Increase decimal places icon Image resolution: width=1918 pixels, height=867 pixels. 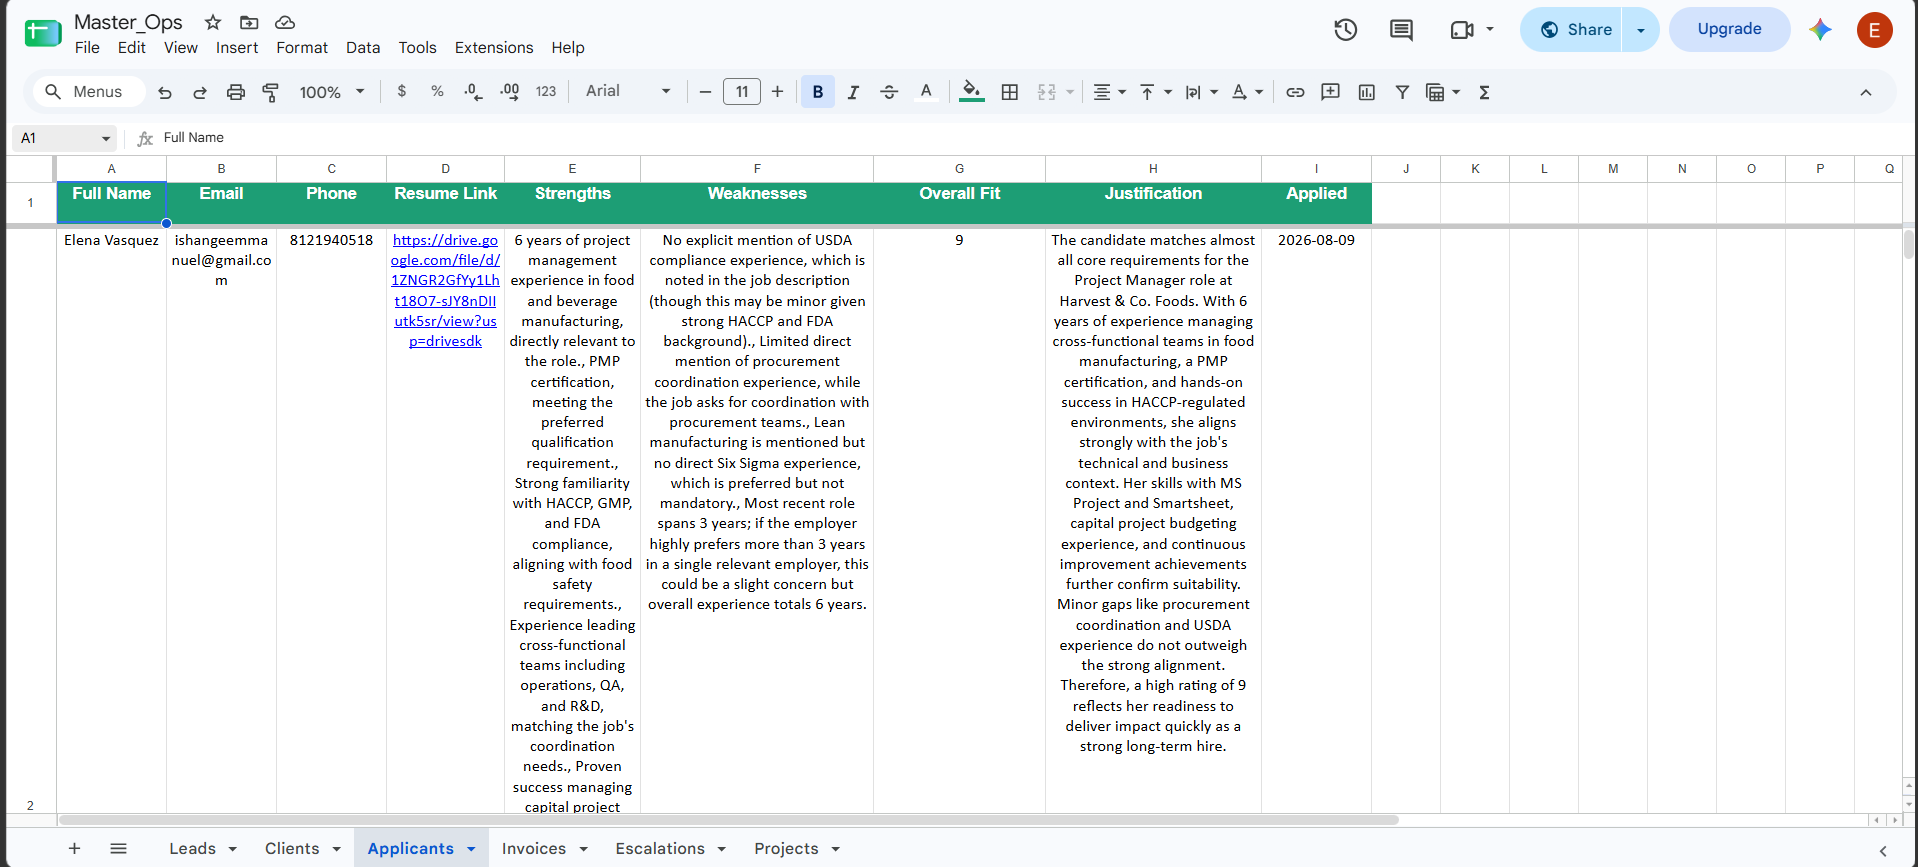point(509,91)
